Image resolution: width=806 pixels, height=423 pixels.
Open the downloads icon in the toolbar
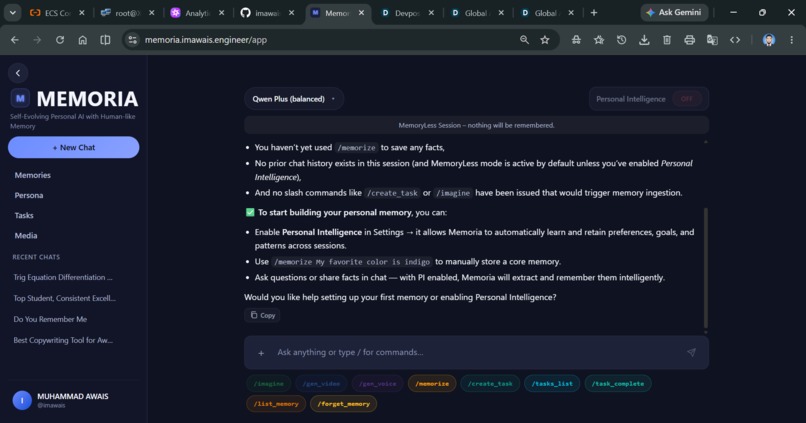pyautogui.click(x=644, y=40)
